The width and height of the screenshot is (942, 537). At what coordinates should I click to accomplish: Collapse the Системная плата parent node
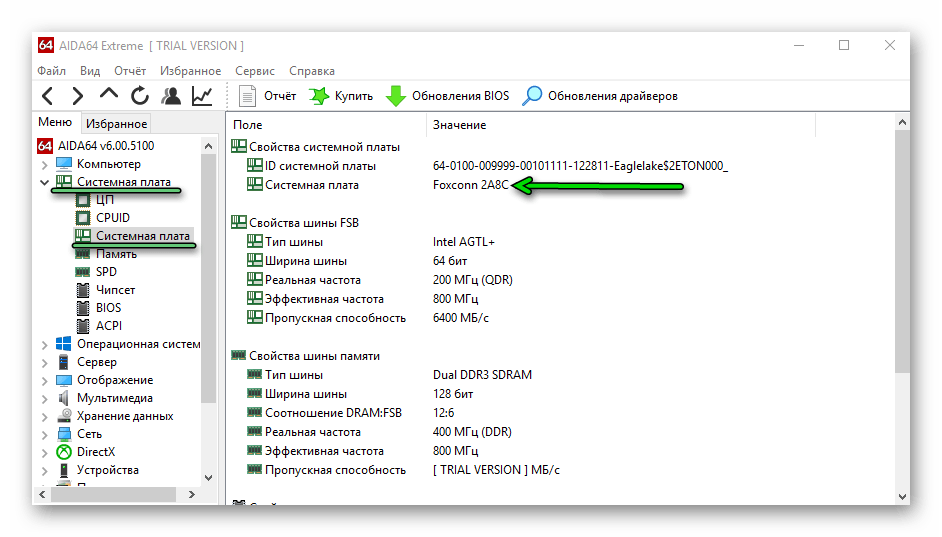coord(44,182)
